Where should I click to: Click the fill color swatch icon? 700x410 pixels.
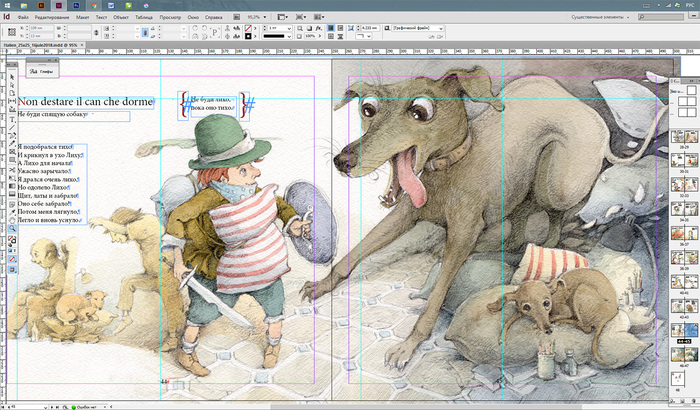point(249,26)
